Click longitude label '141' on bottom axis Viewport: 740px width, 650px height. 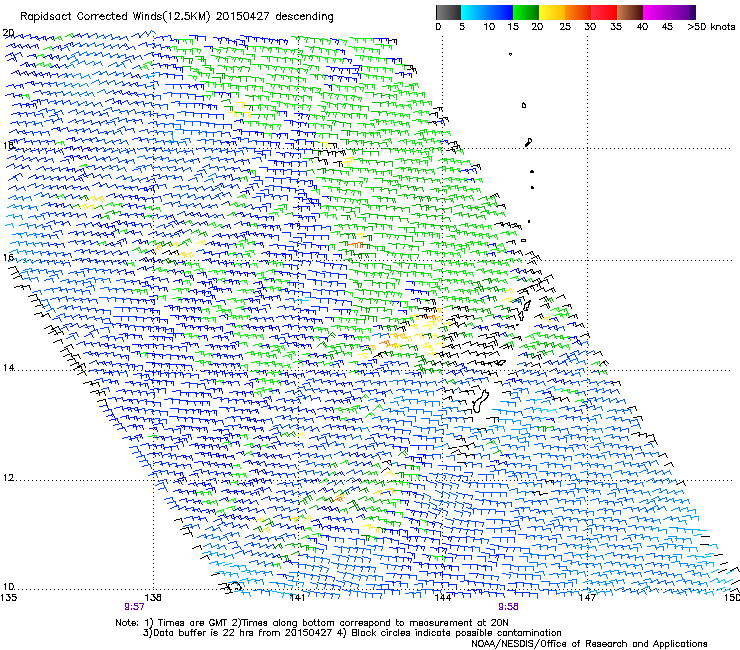(297, 598)
